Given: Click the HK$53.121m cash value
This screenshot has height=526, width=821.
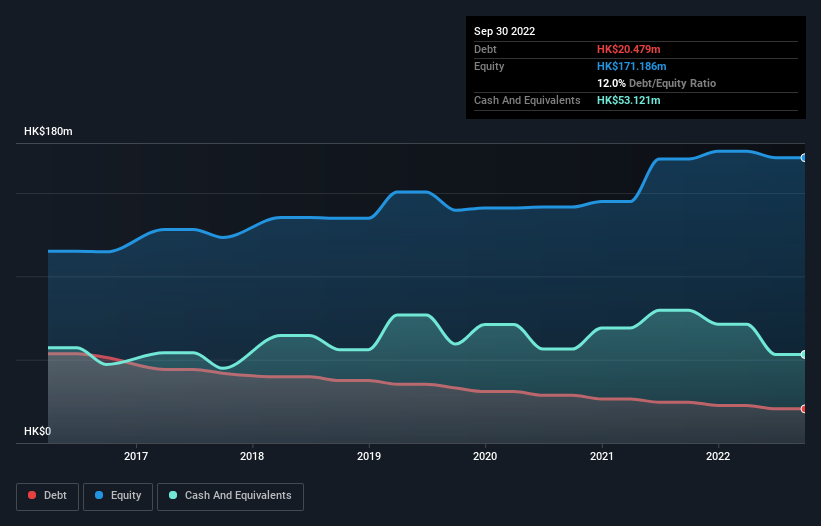Looking at the screenshot, I should (x=628, y=100).
